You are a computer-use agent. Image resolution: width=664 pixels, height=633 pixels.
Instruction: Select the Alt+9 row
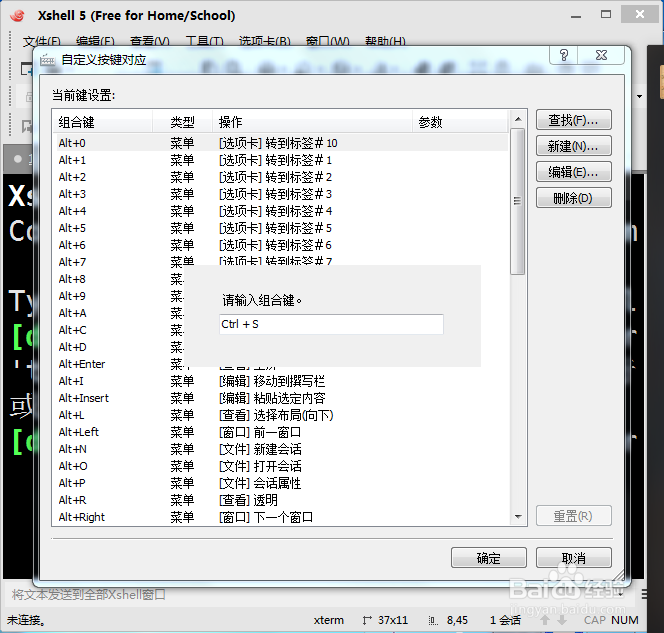pos(119,296)
